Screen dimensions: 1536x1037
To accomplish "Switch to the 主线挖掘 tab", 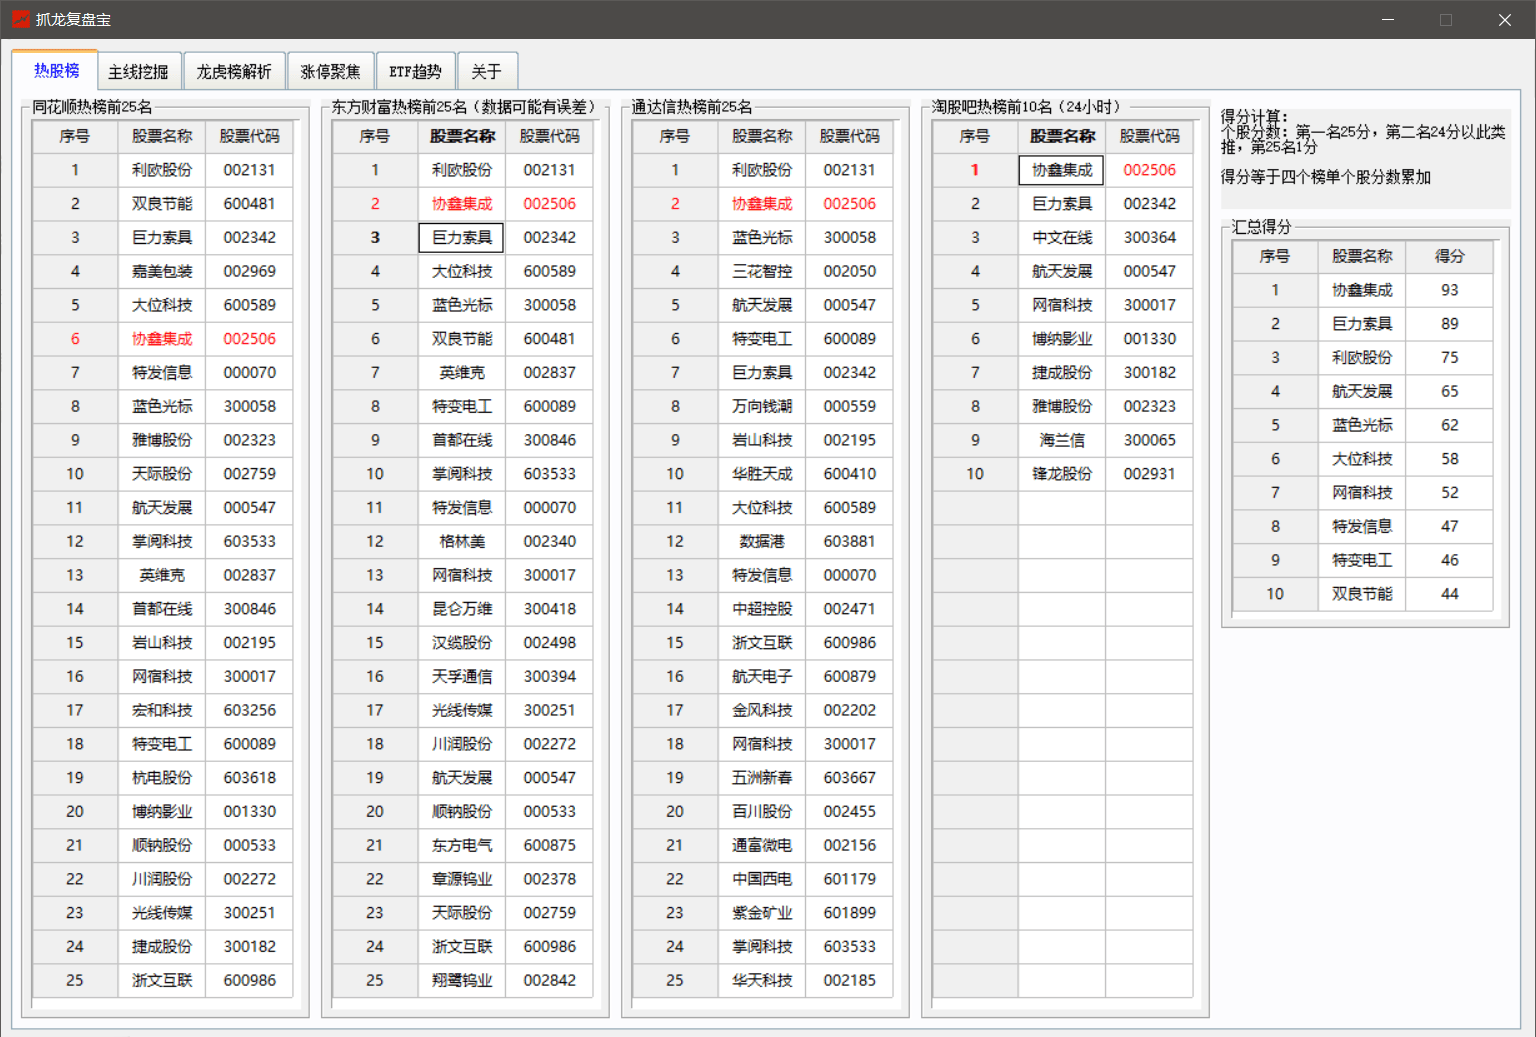I will coord(138,72).
